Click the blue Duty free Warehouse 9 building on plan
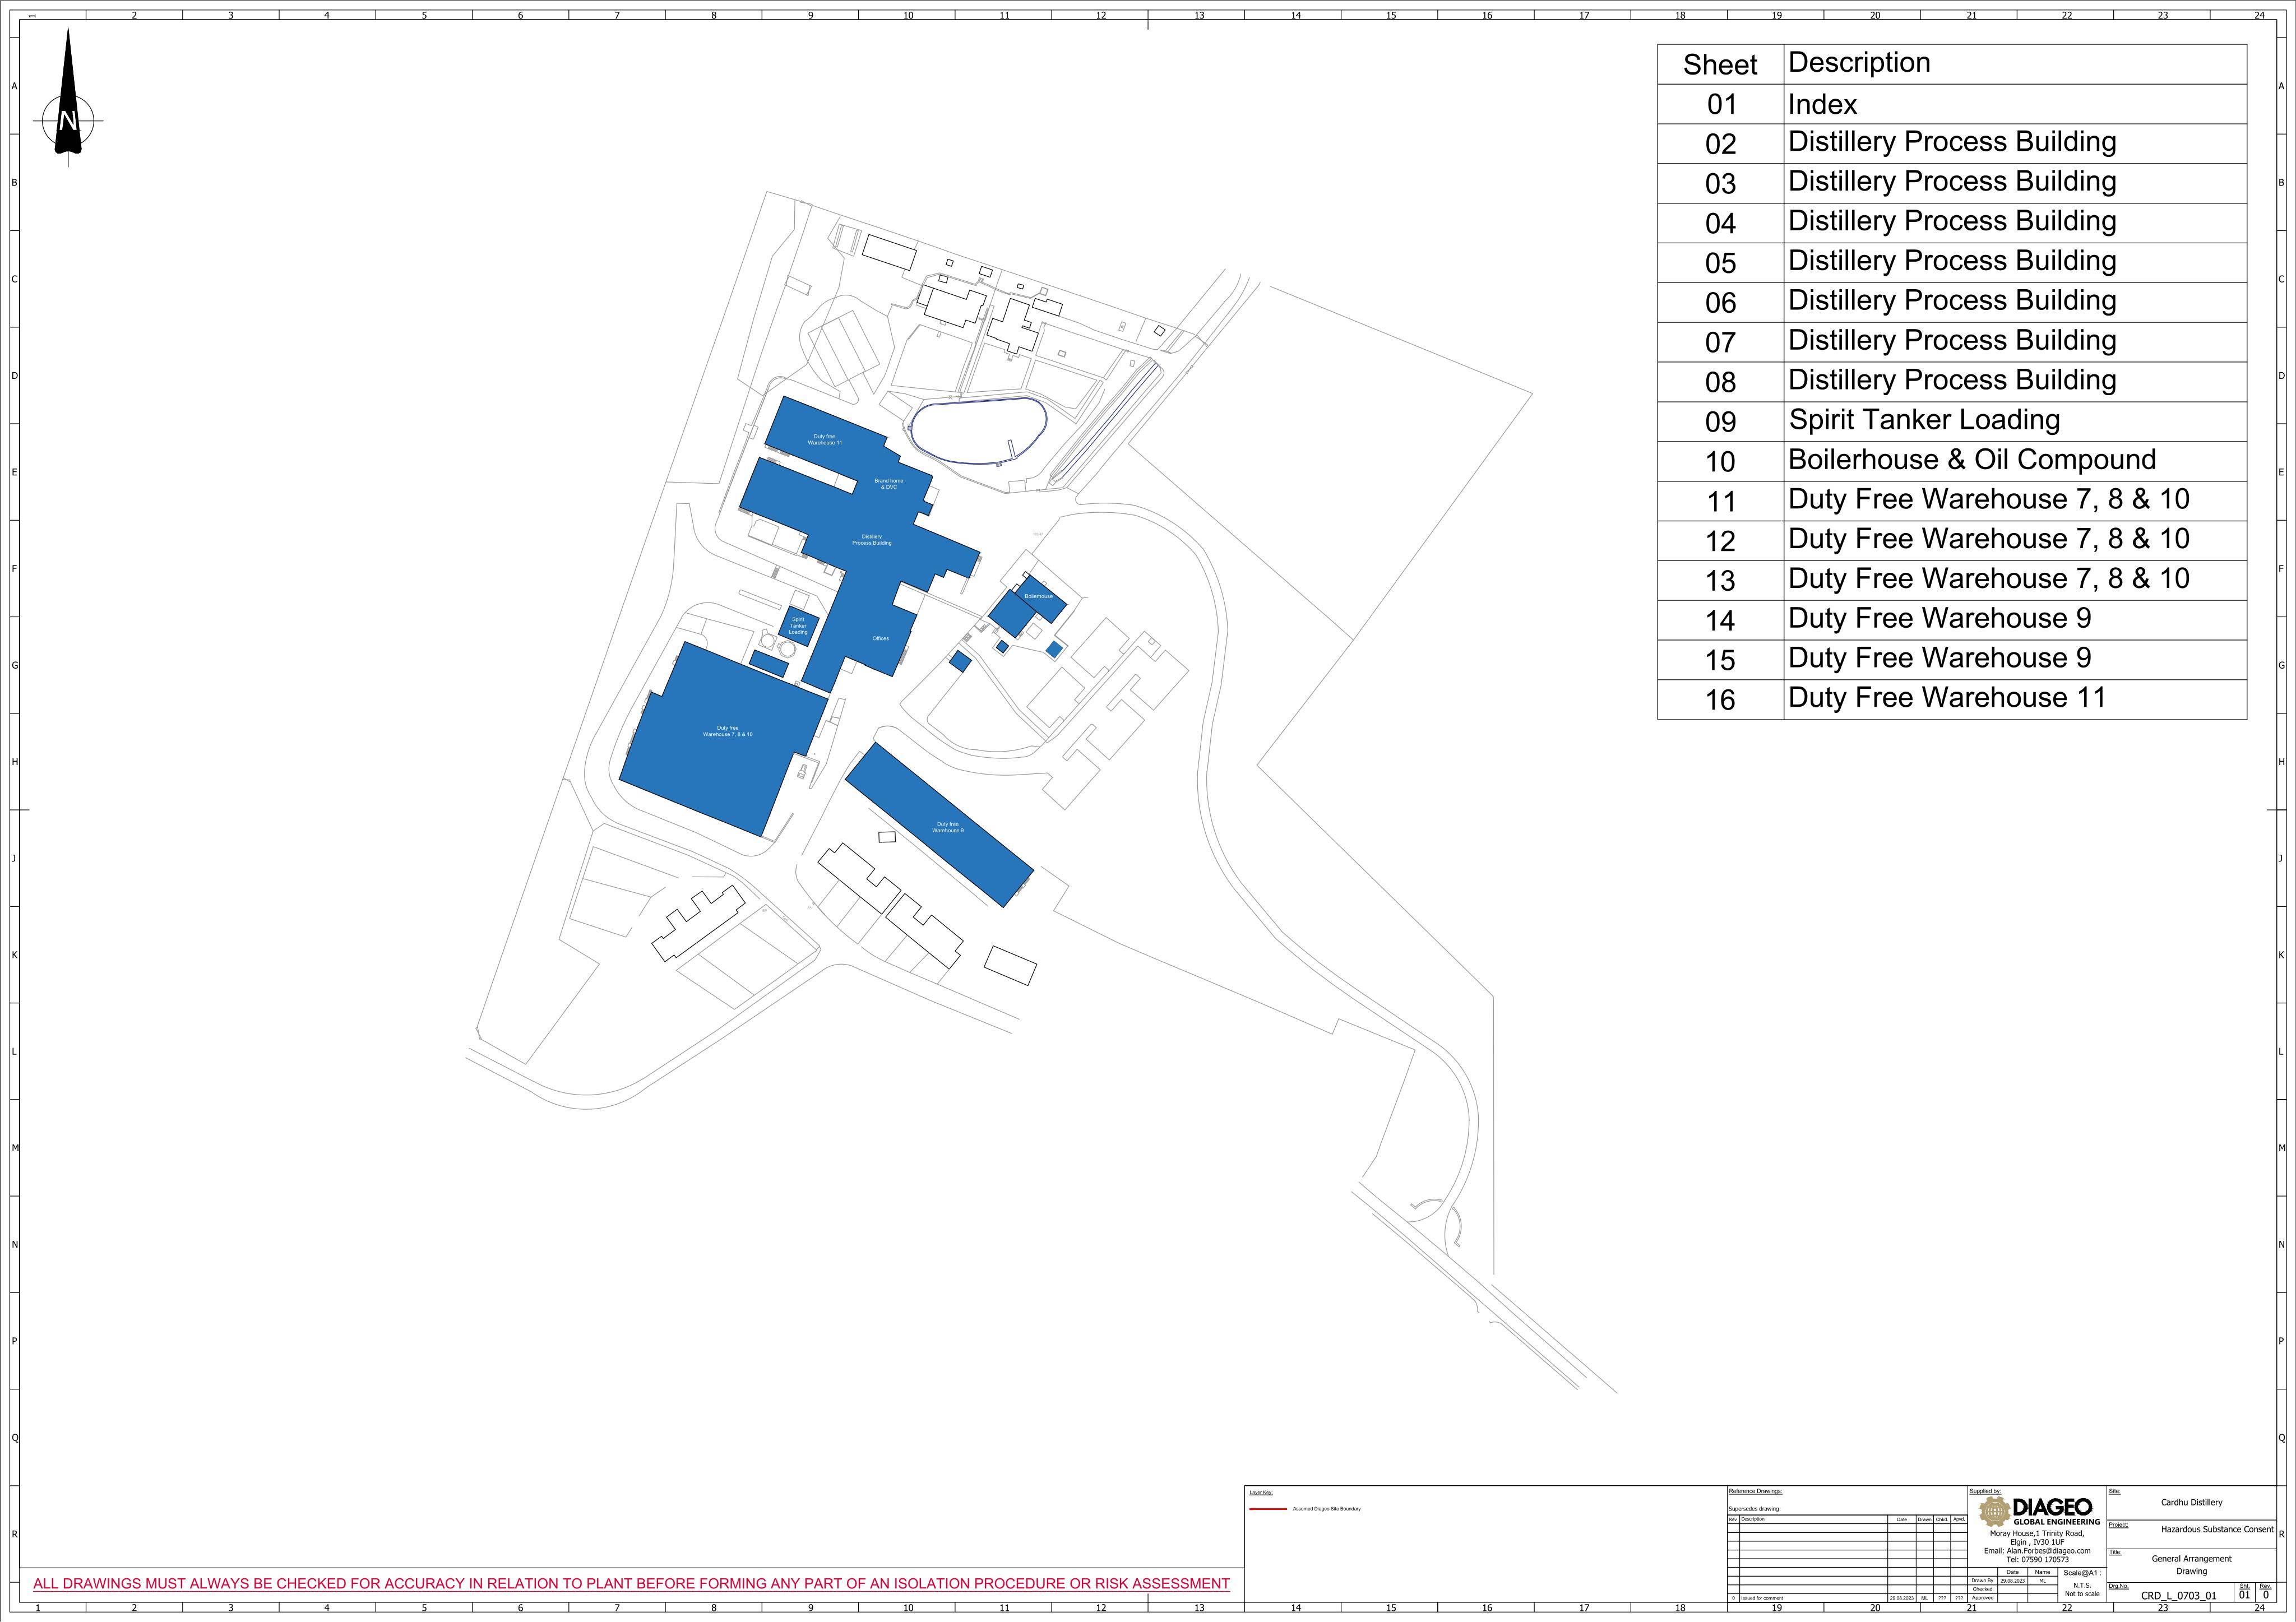2296x1622 pixels. (x=940, y=825)
